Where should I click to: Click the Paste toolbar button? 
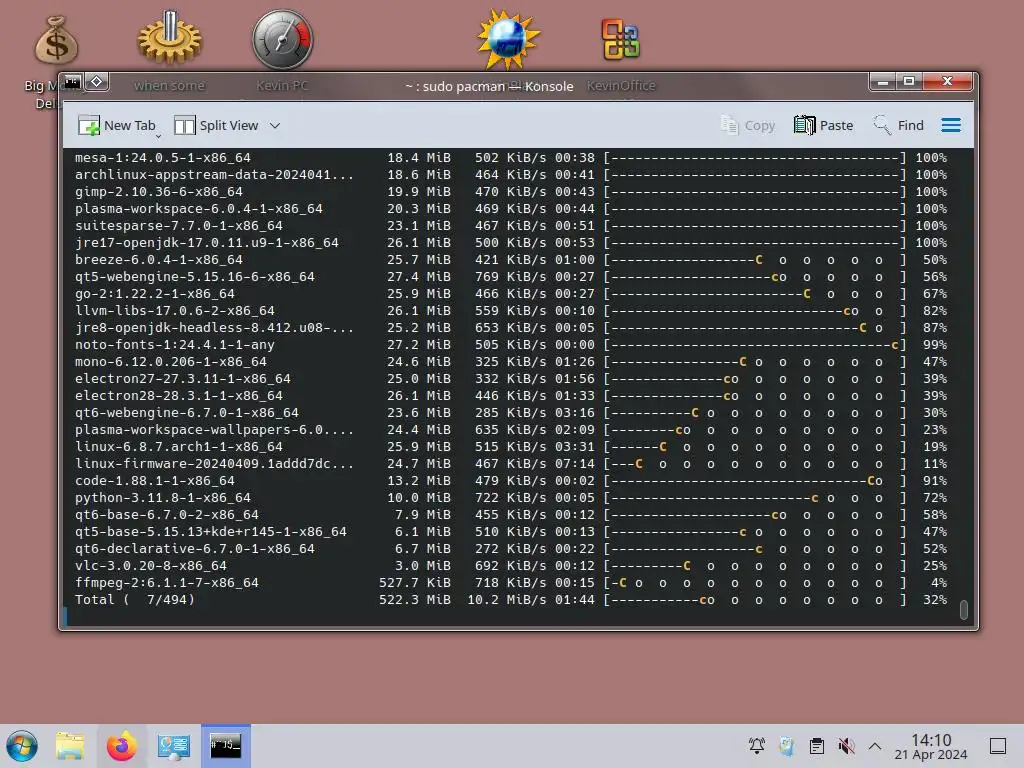(824, 125)
